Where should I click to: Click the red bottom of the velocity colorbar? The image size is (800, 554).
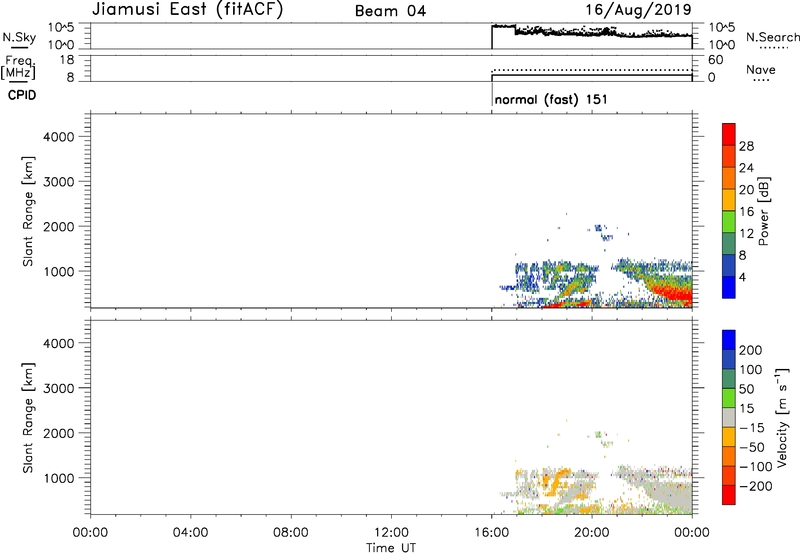729,495
